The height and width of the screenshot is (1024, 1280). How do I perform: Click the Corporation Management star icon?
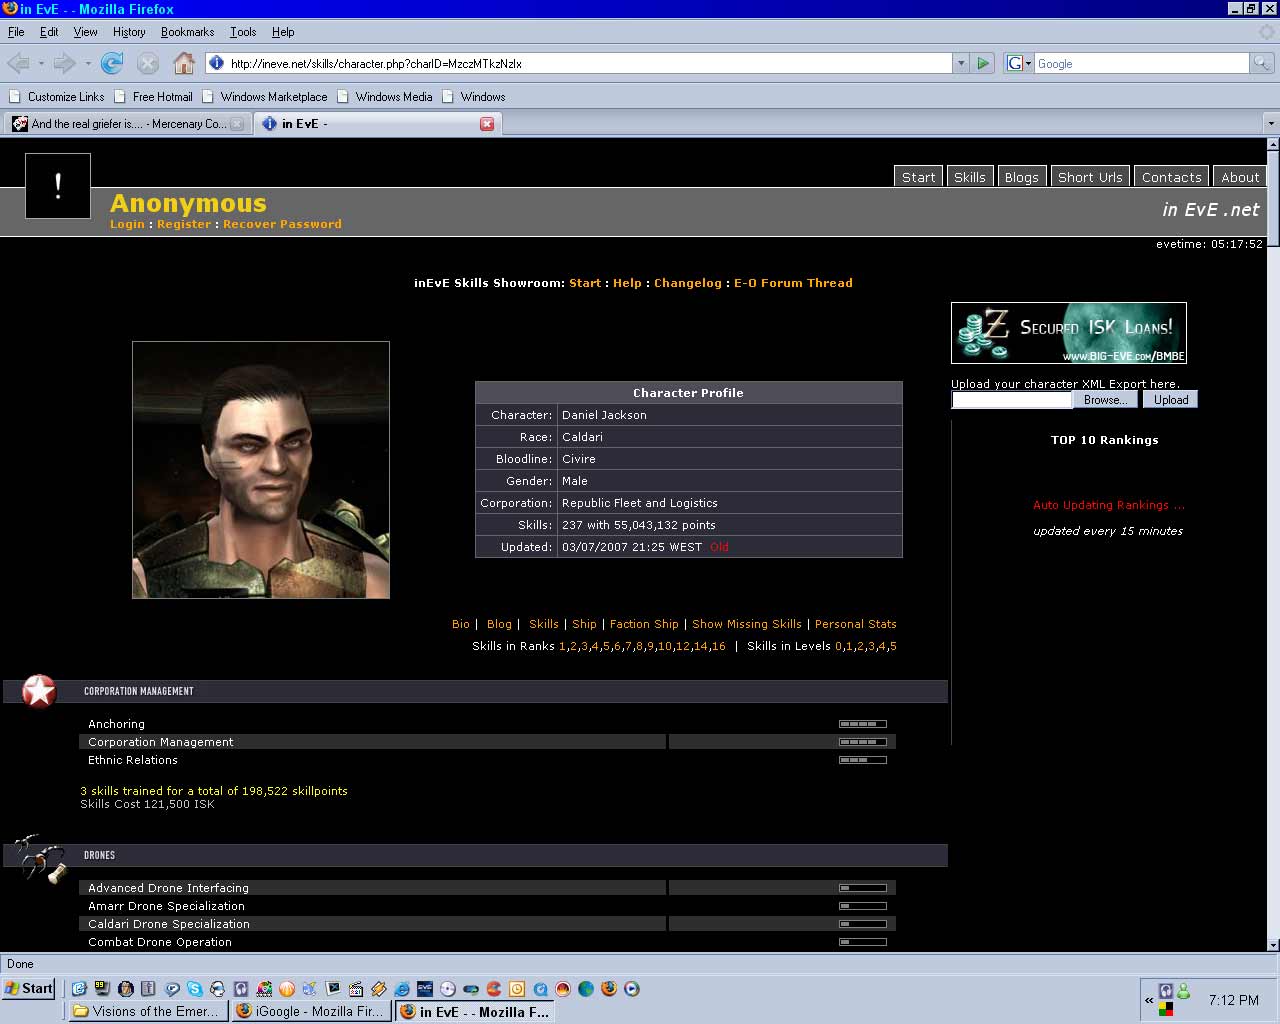[x=39, y=690]
